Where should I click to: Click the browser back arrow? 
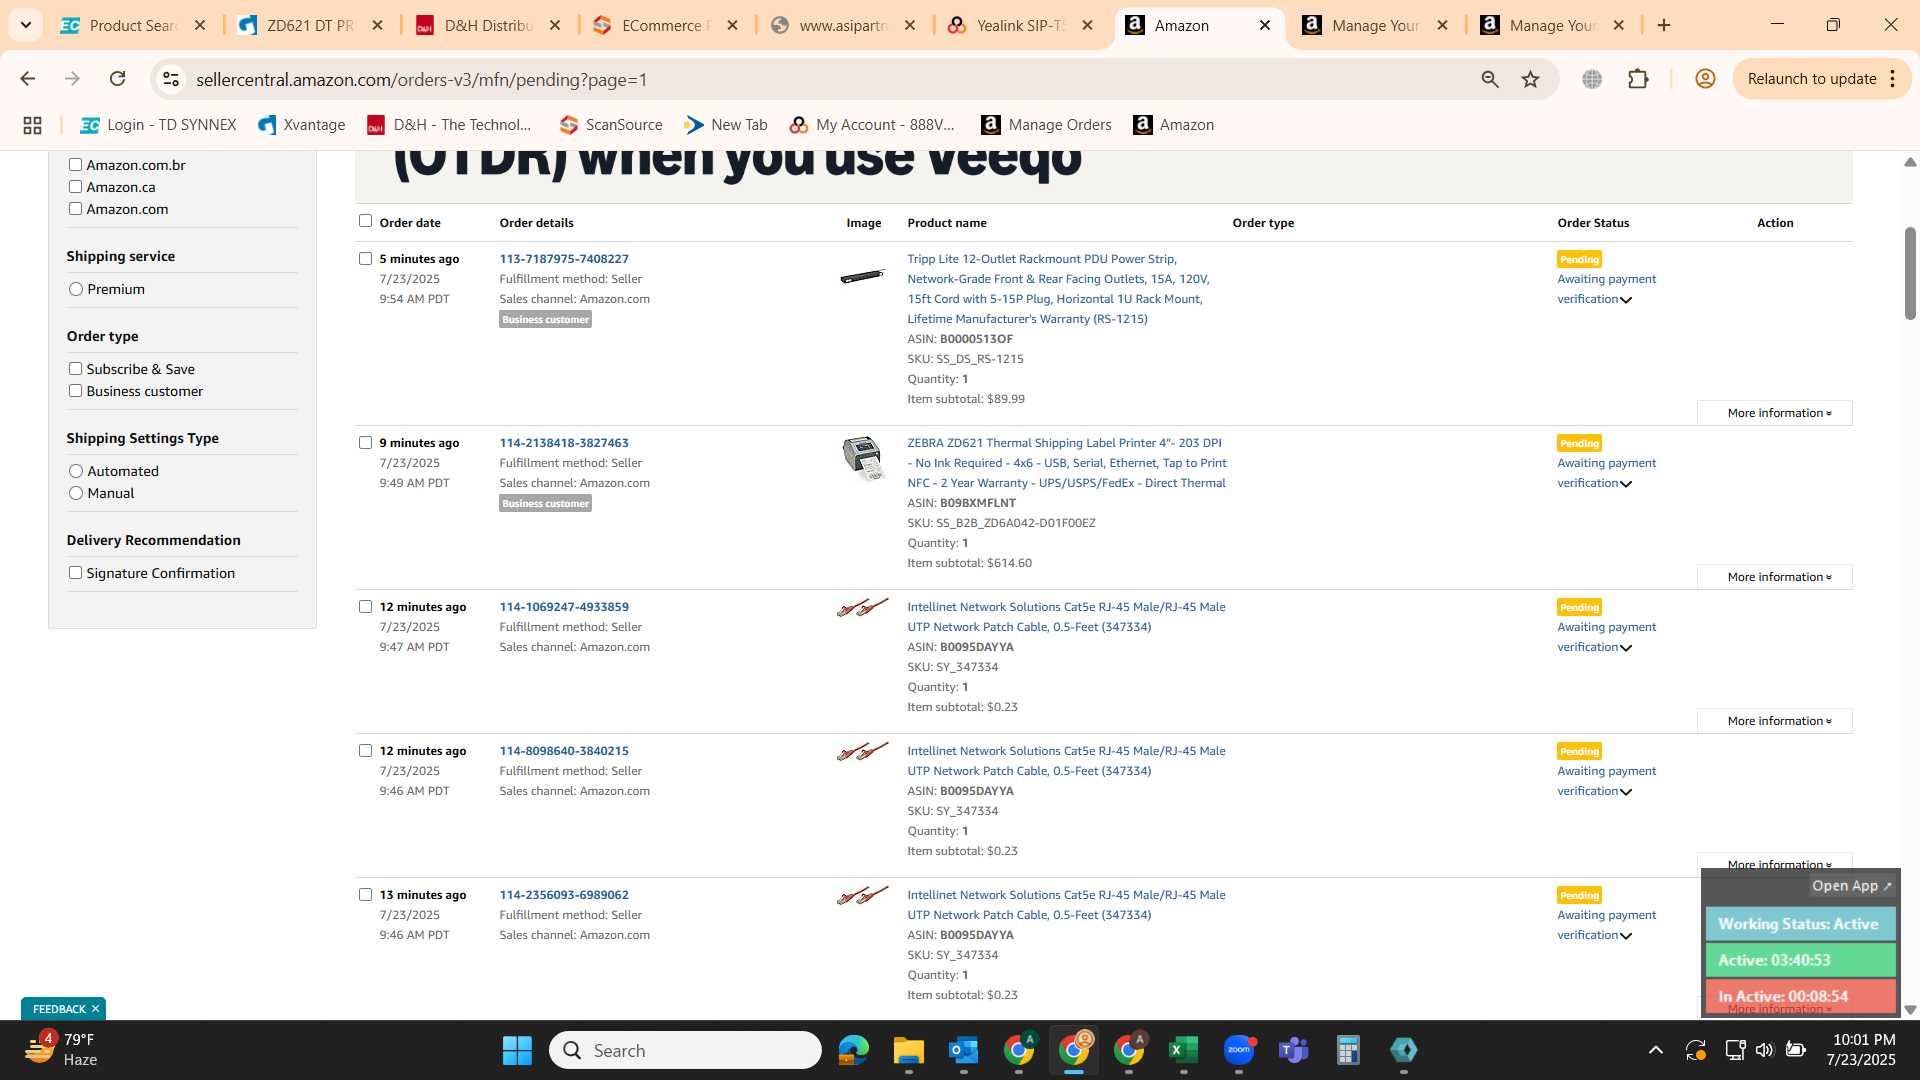tap(27, 79)
